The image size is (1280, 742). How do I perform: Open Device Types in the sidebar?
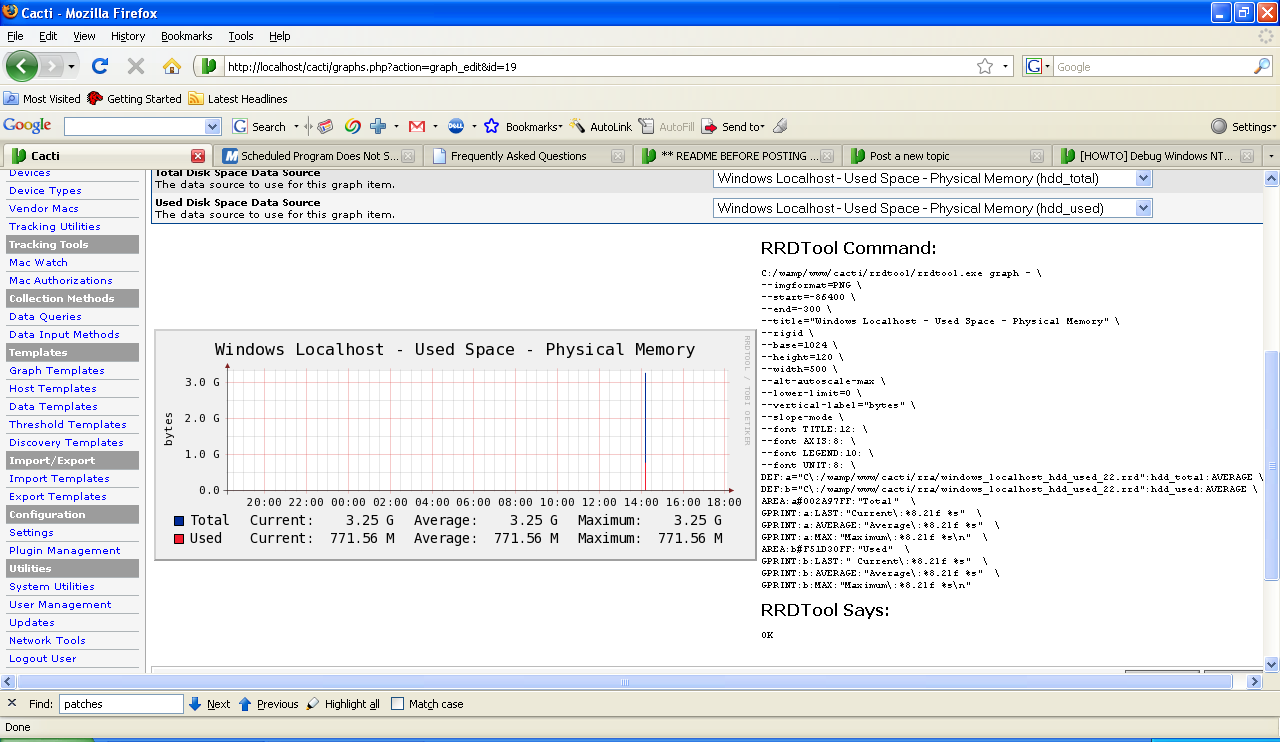pyautogui.click(x=45, y=190)
